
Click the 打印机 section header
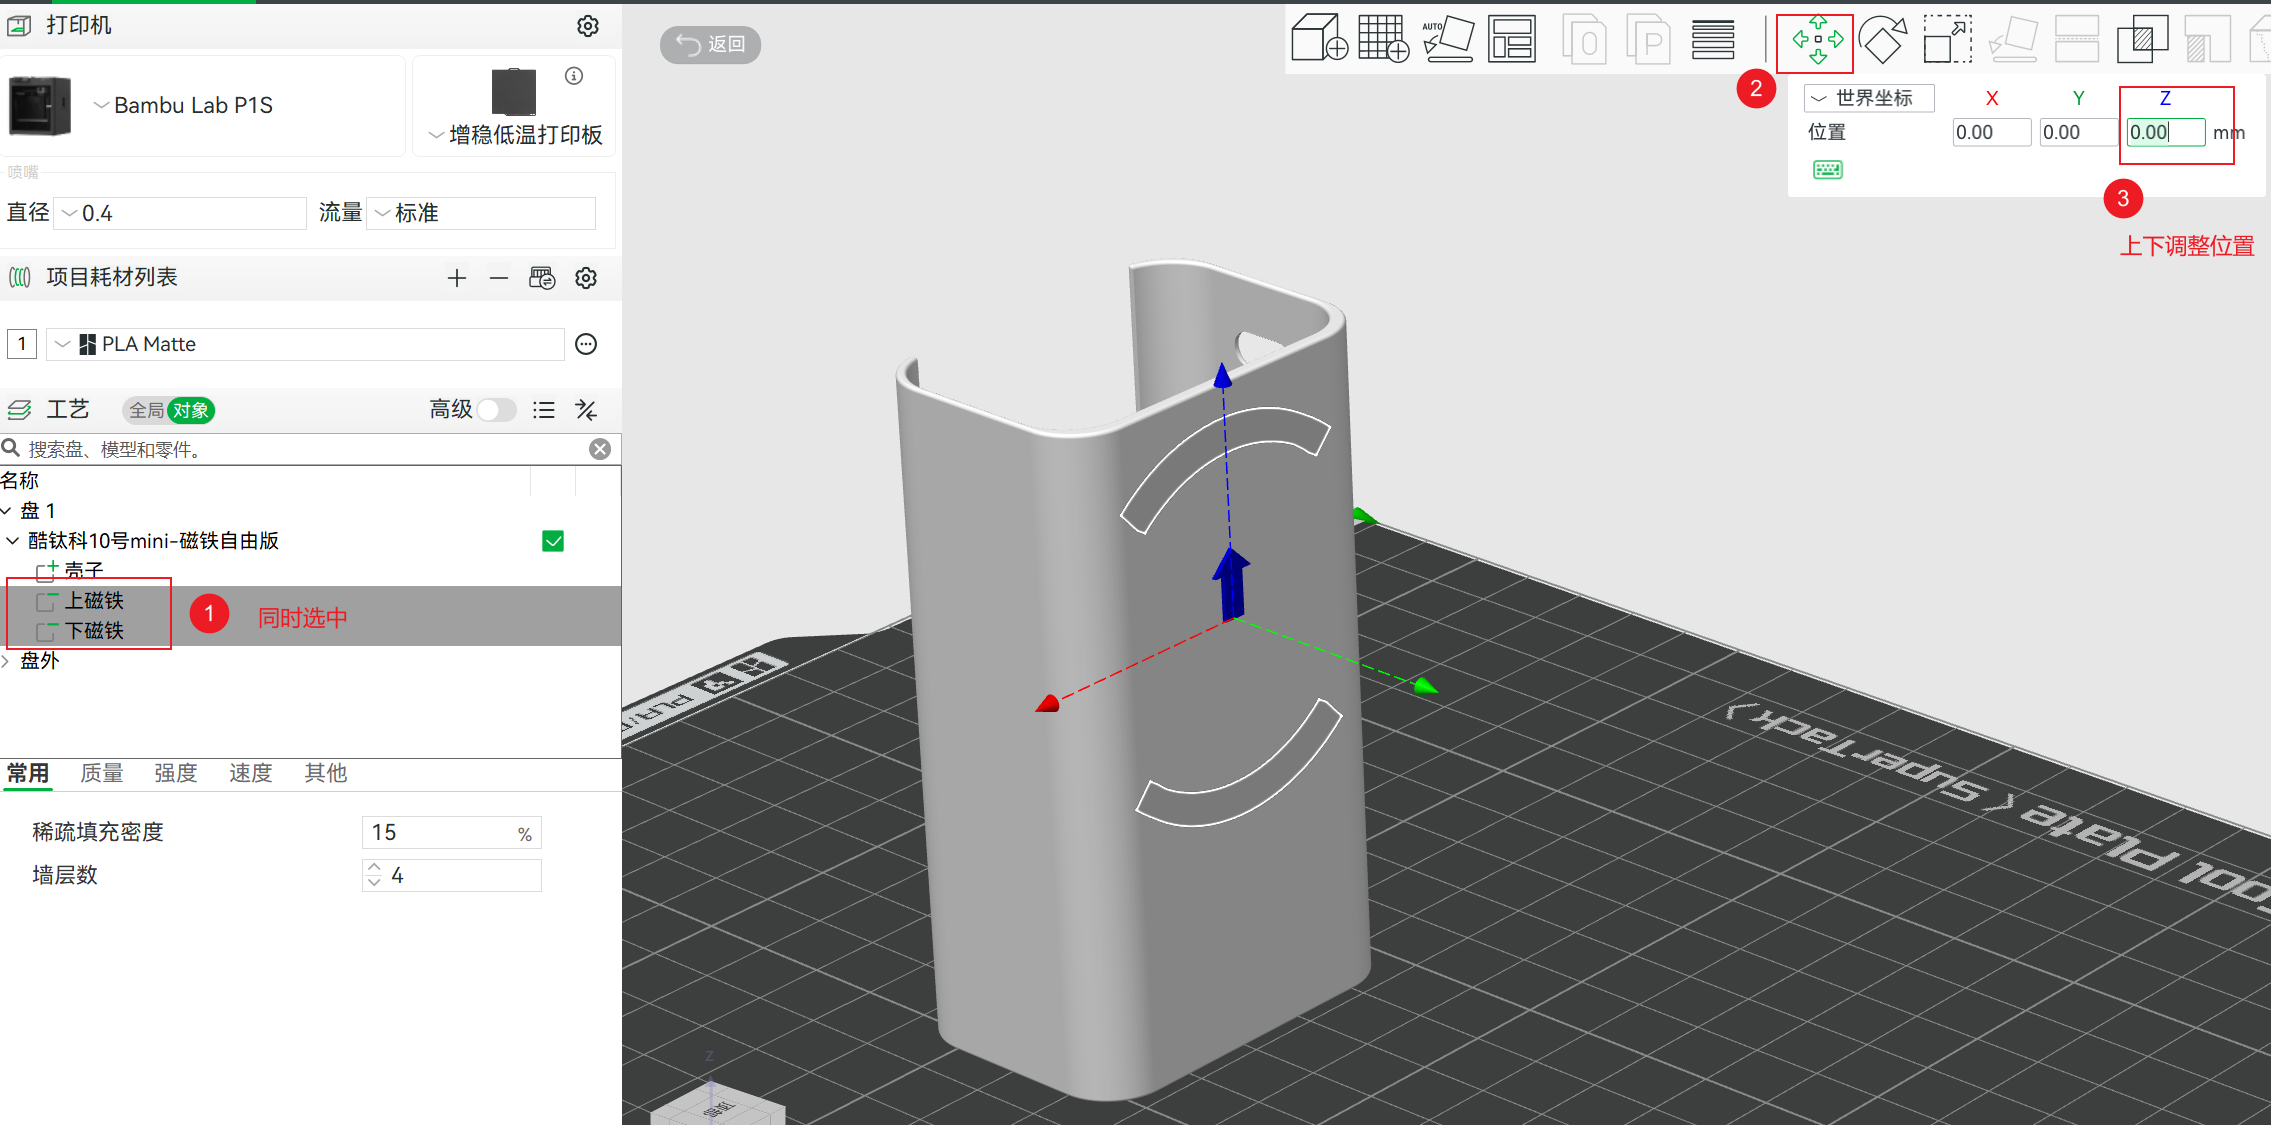[x=79, y=25]
